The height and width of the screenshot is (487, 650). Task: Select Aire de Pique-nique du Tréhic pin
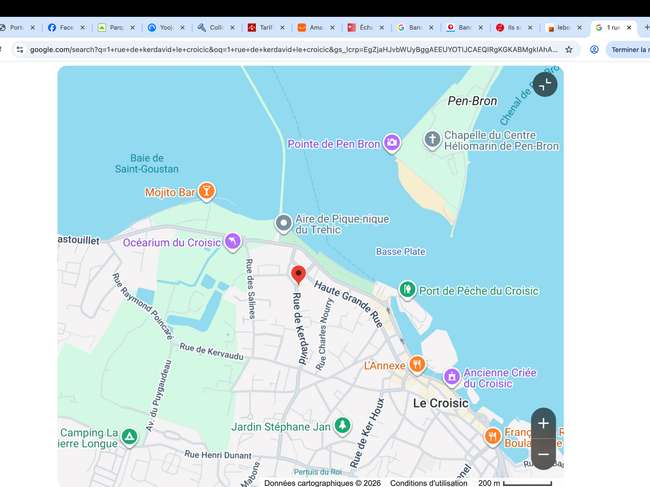click(x=284, y=223)
